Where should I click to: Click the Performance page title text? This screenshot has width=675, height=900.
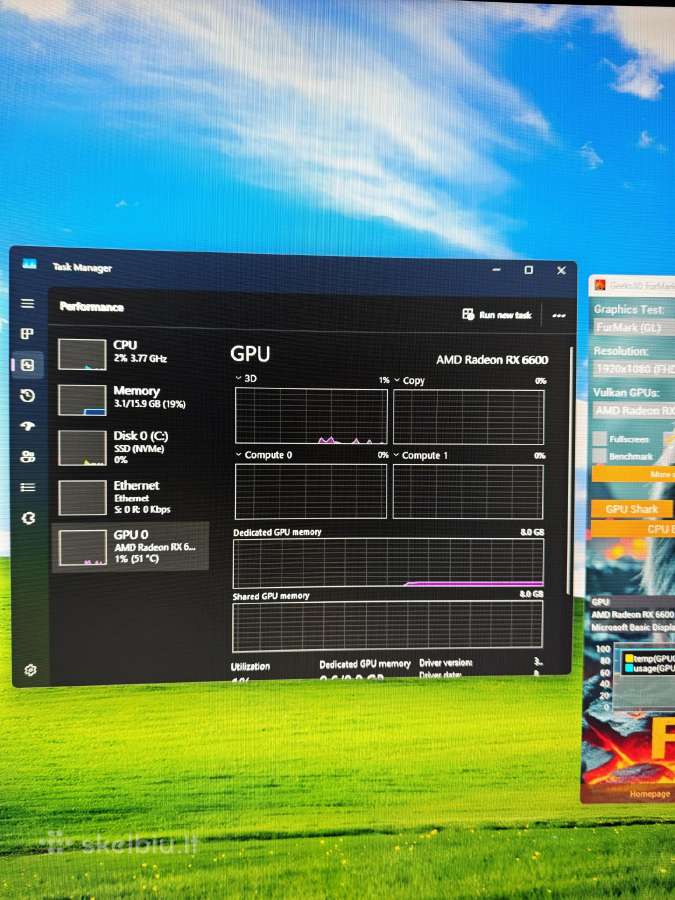91,307
